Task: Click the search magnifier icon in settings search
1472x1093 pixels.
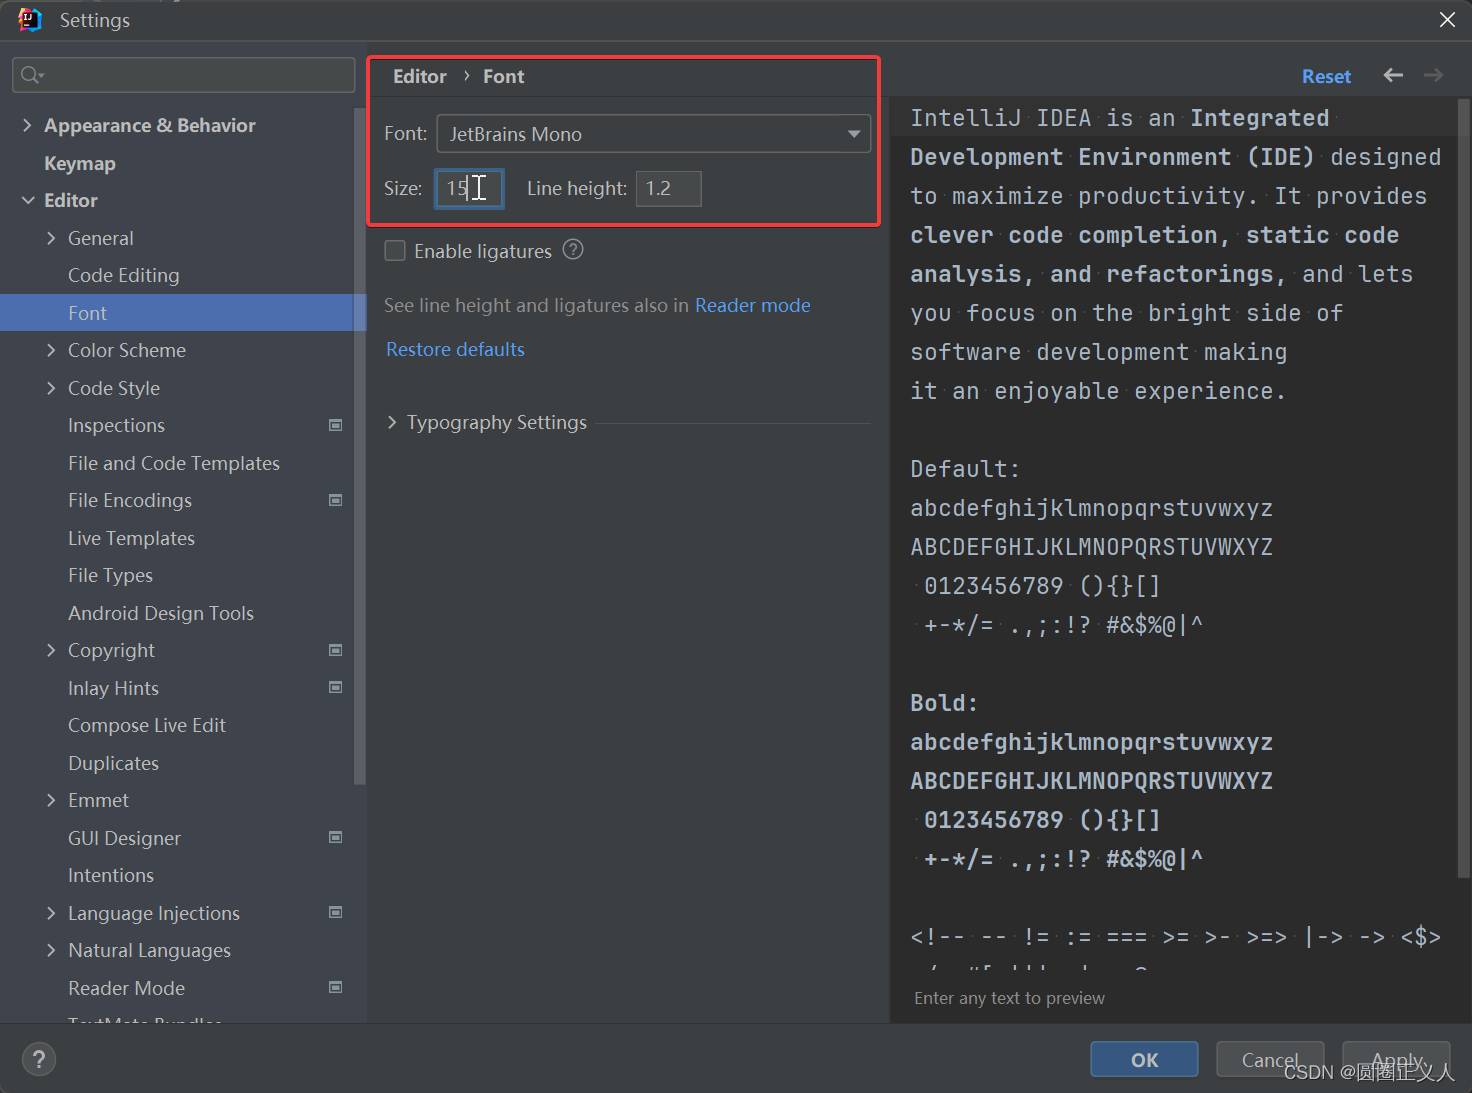Action: [32, 75]
